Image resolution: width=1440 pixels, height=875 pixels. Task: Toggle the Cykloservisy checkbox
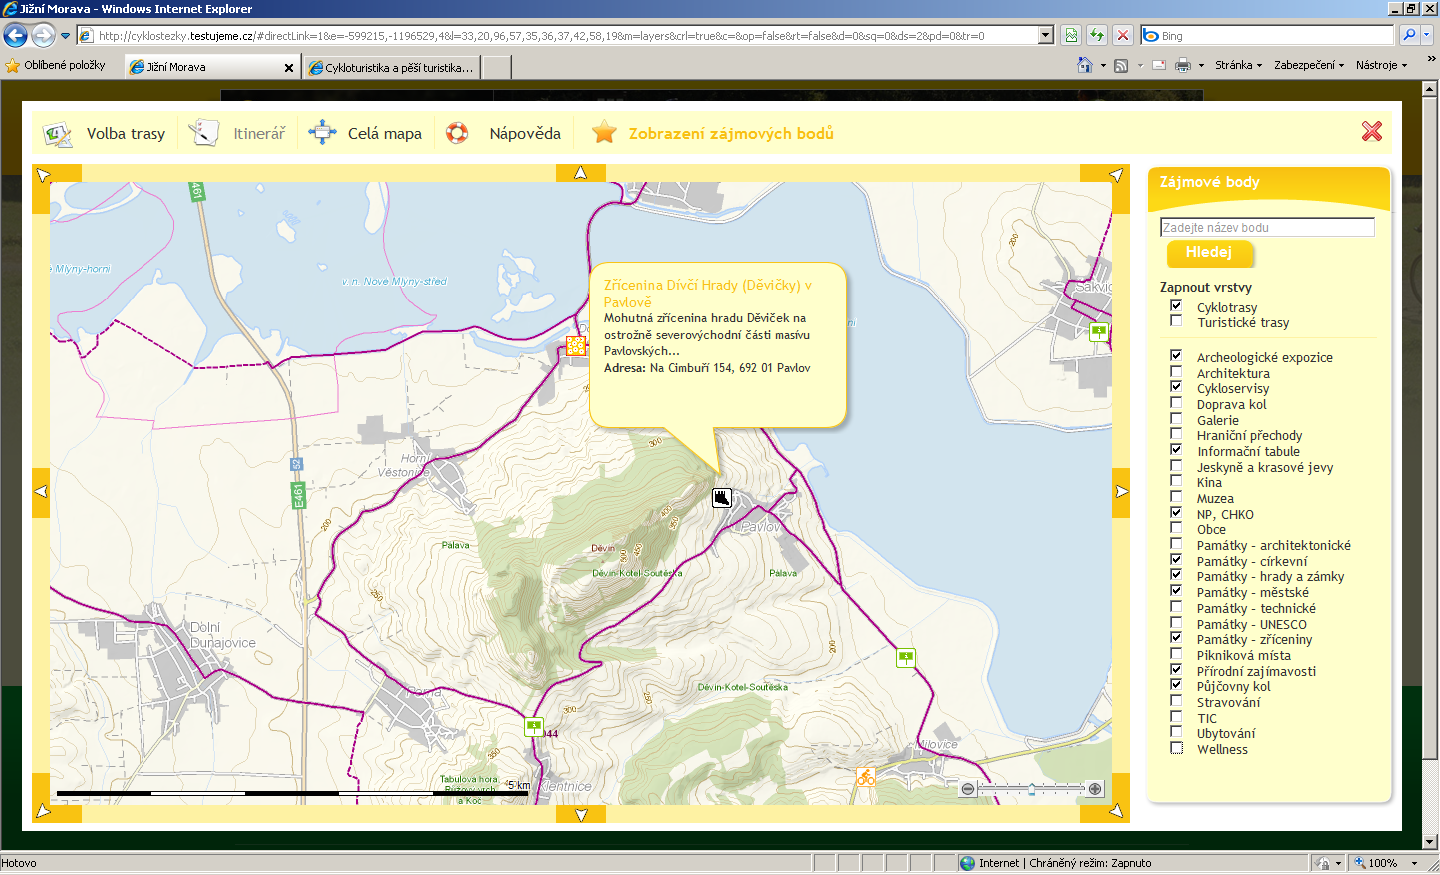[1176, 387]
